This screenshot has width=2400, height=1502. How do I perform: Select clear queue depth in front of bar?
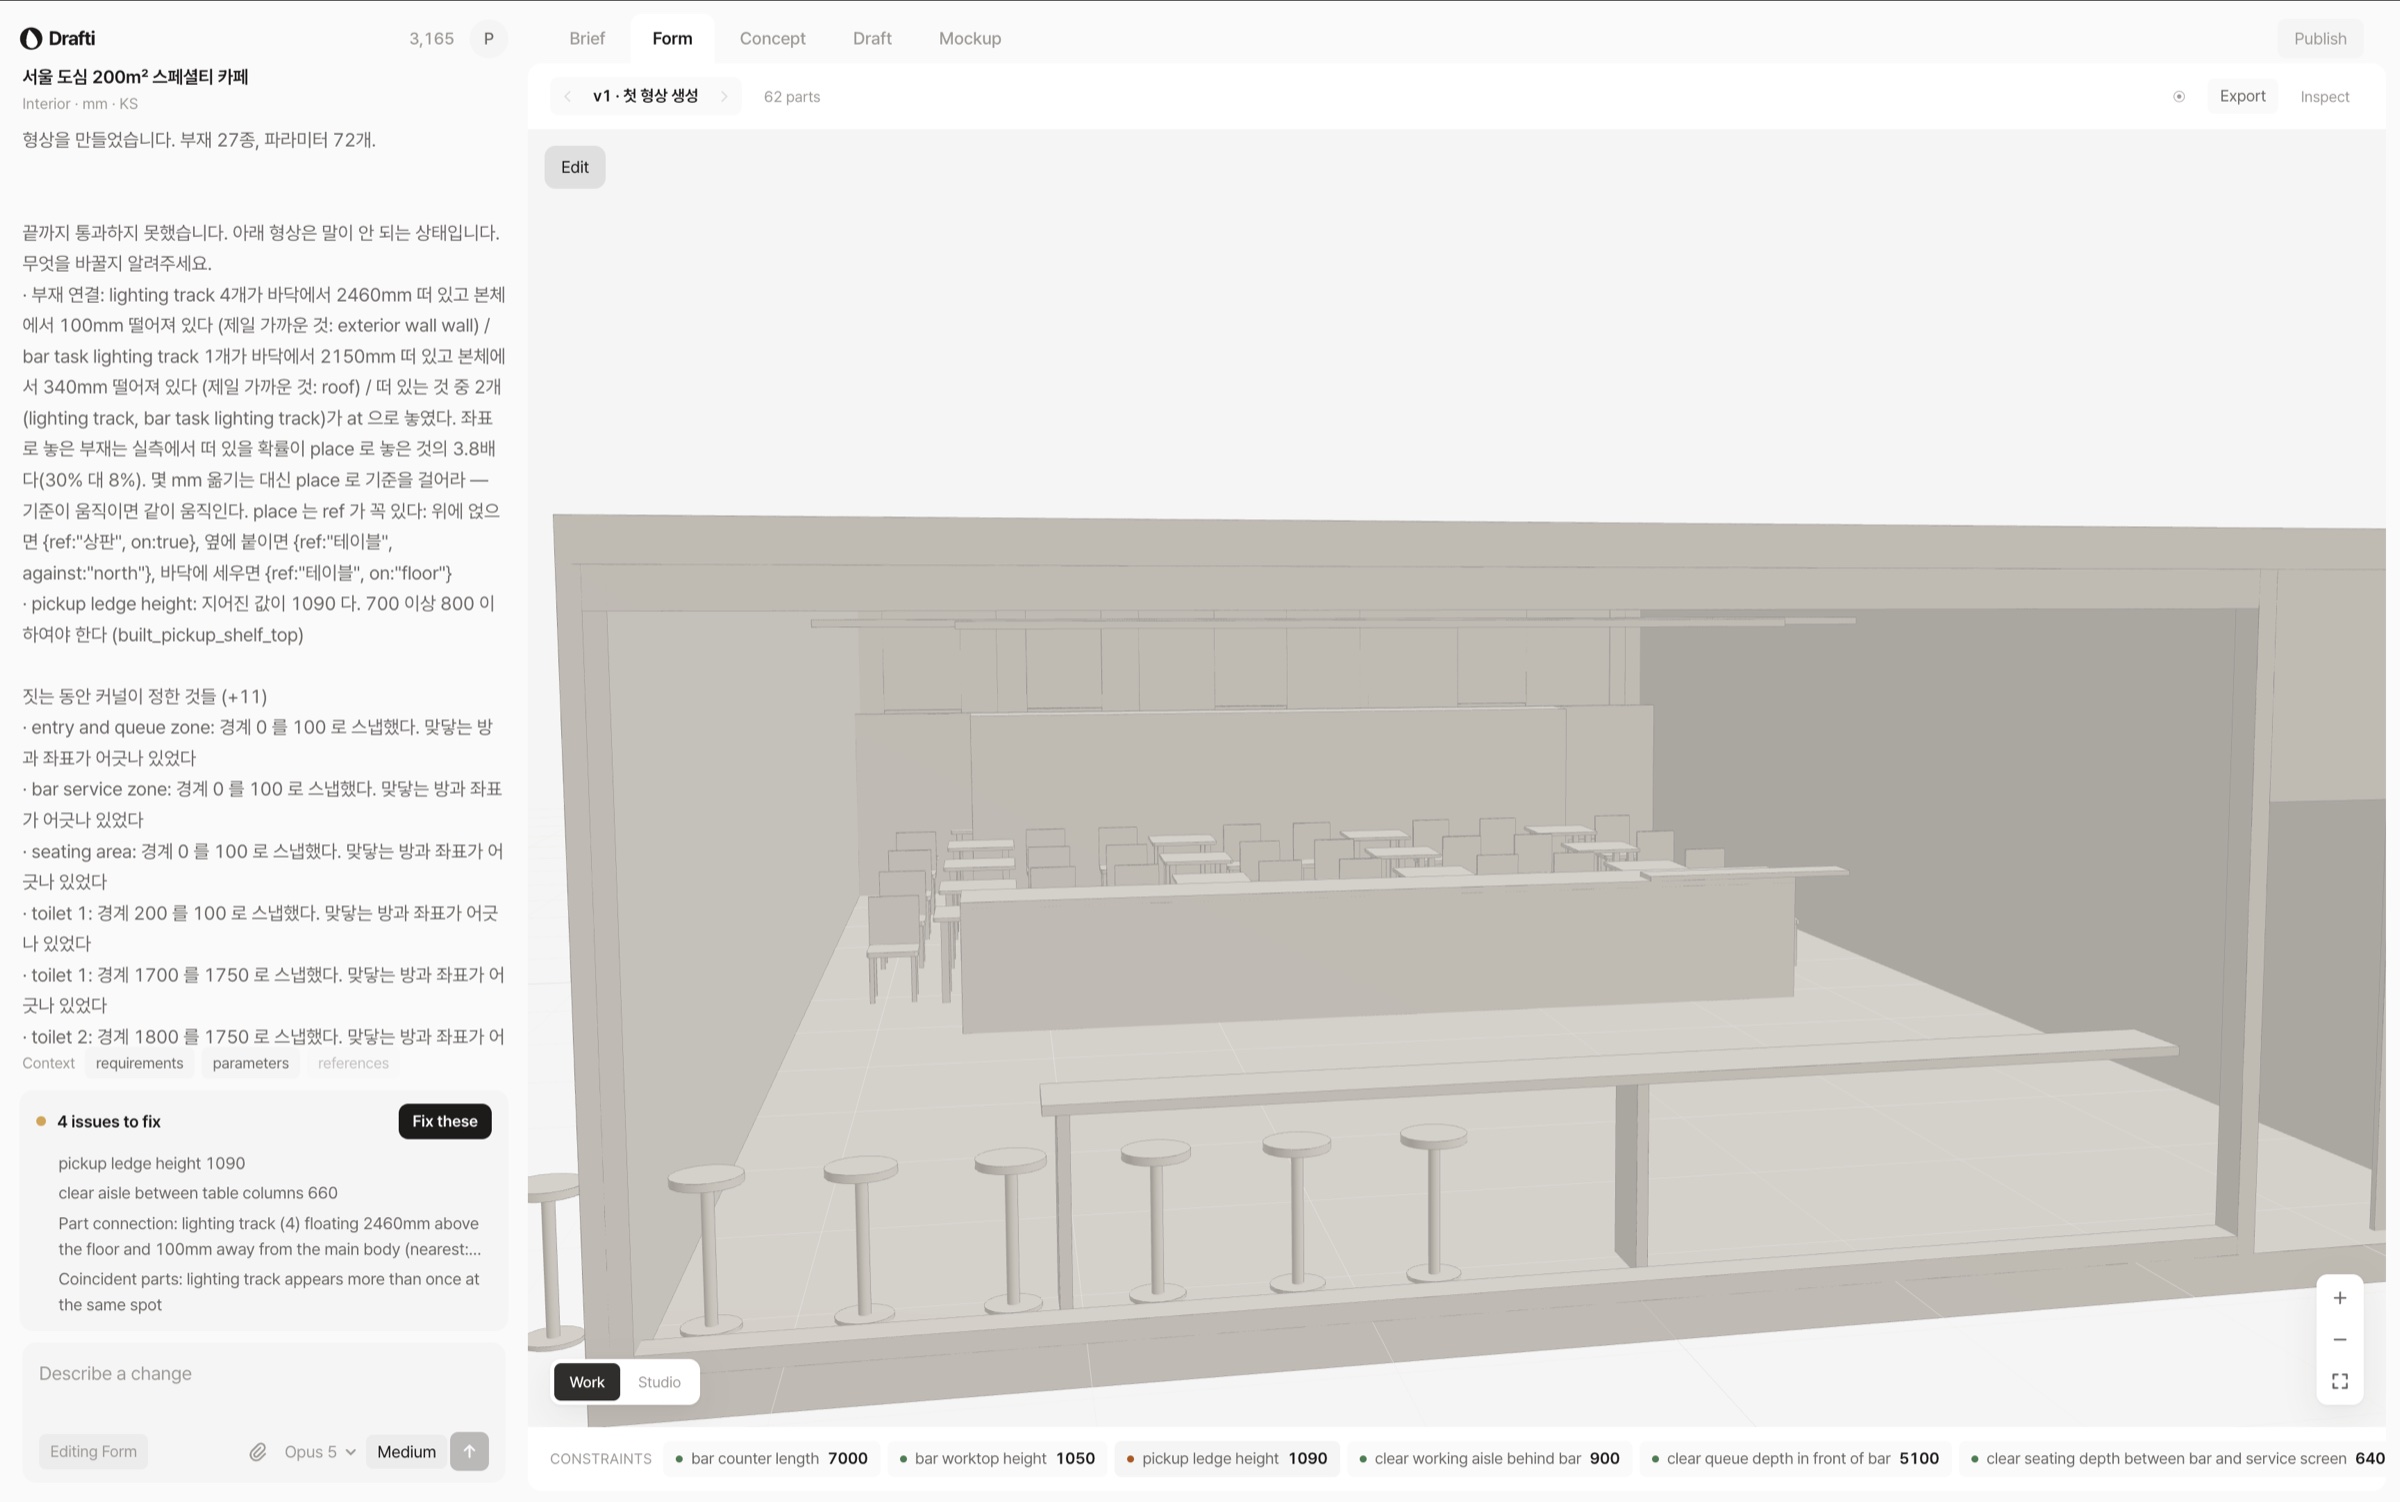[x=1795, y=1459]
